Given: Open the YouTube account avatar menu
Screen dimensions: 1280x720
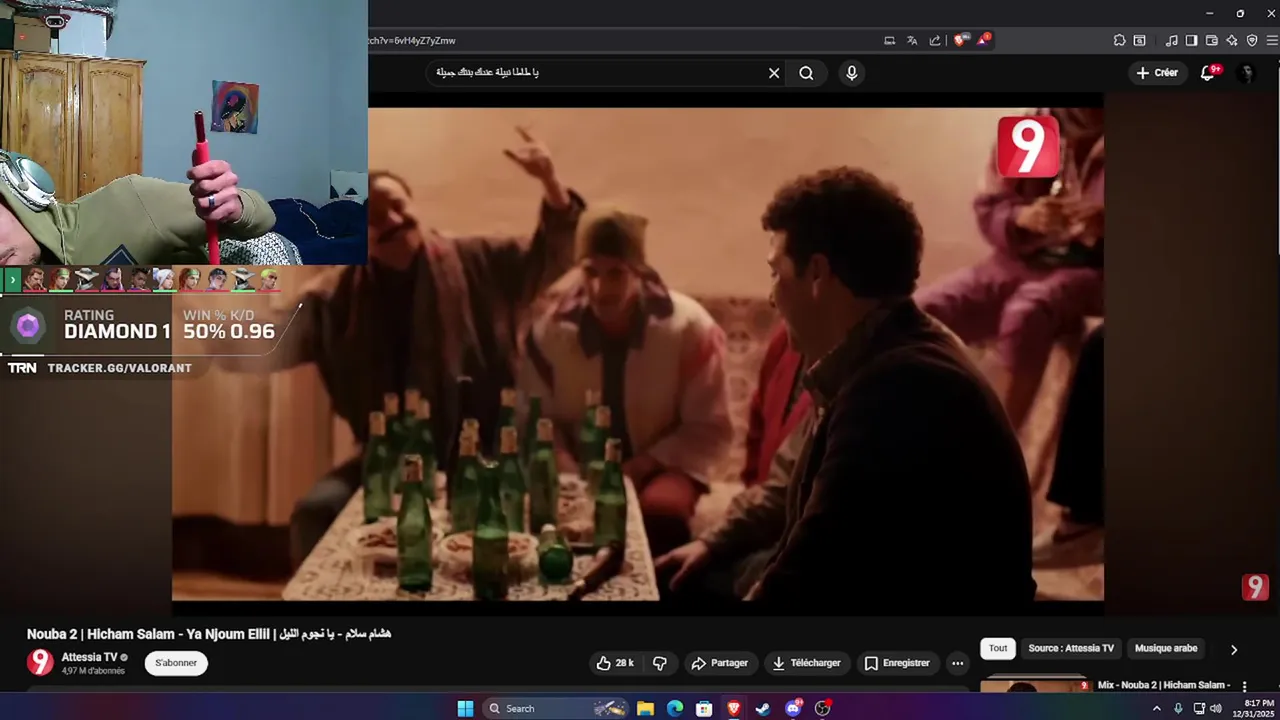Looking at the screenshot, I should 1246,73.
